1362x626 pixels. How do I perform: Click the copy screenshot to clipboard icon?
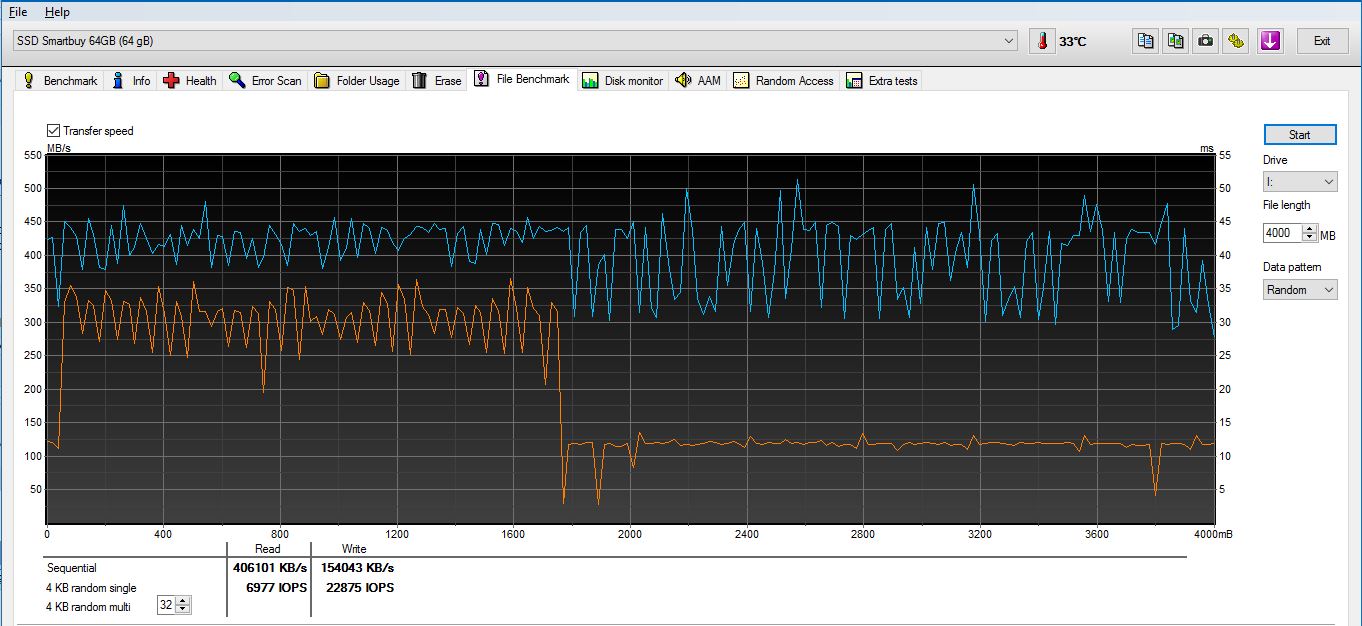(x=1176, y=41)
